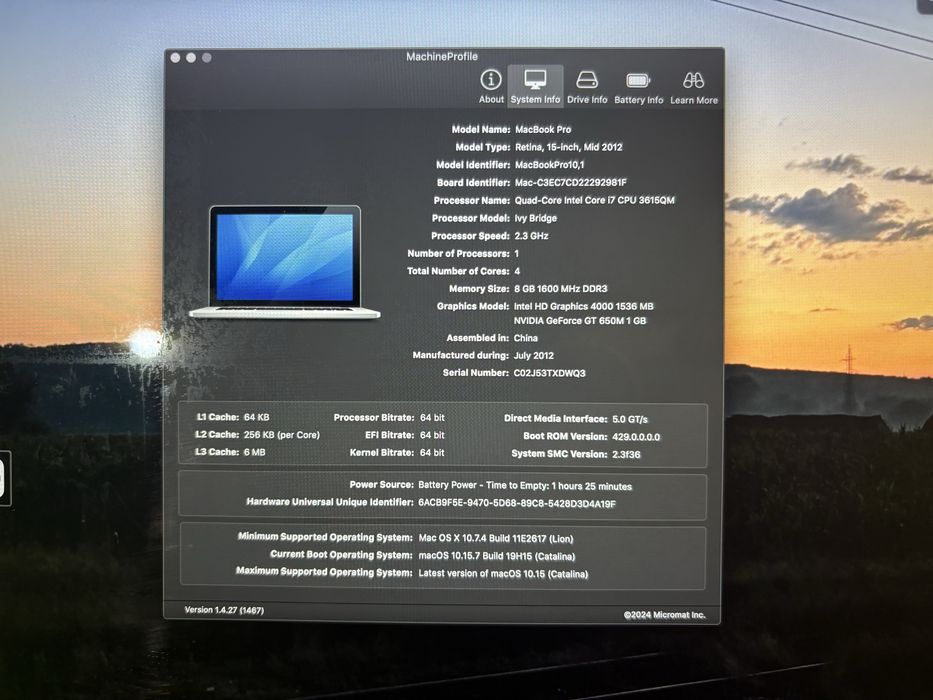Click the MacBook Pro laptop image
This screenshot has width=933, height=700.
(284, 262)
